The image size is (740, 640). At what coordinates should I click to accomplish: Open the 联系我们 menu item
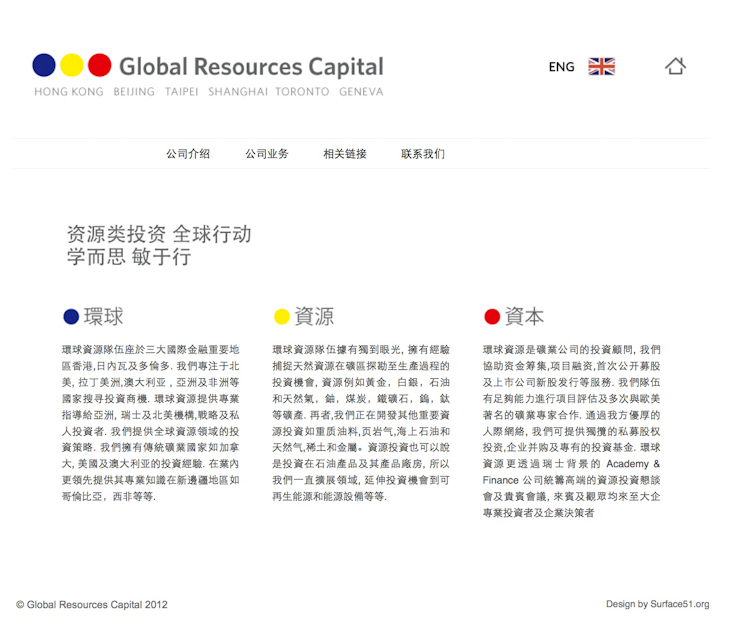pos(423,154)
